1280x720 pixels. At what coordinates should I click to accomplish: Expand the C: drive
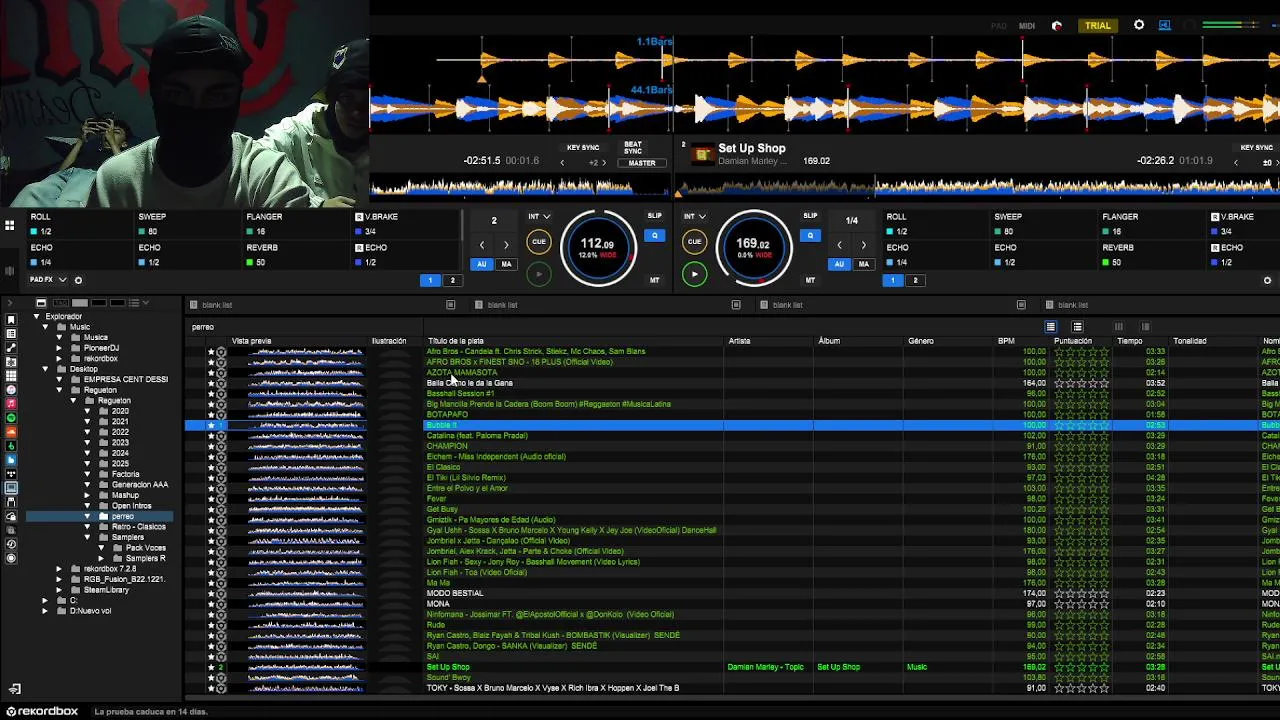pyautogui.click(x=45, y=600)
